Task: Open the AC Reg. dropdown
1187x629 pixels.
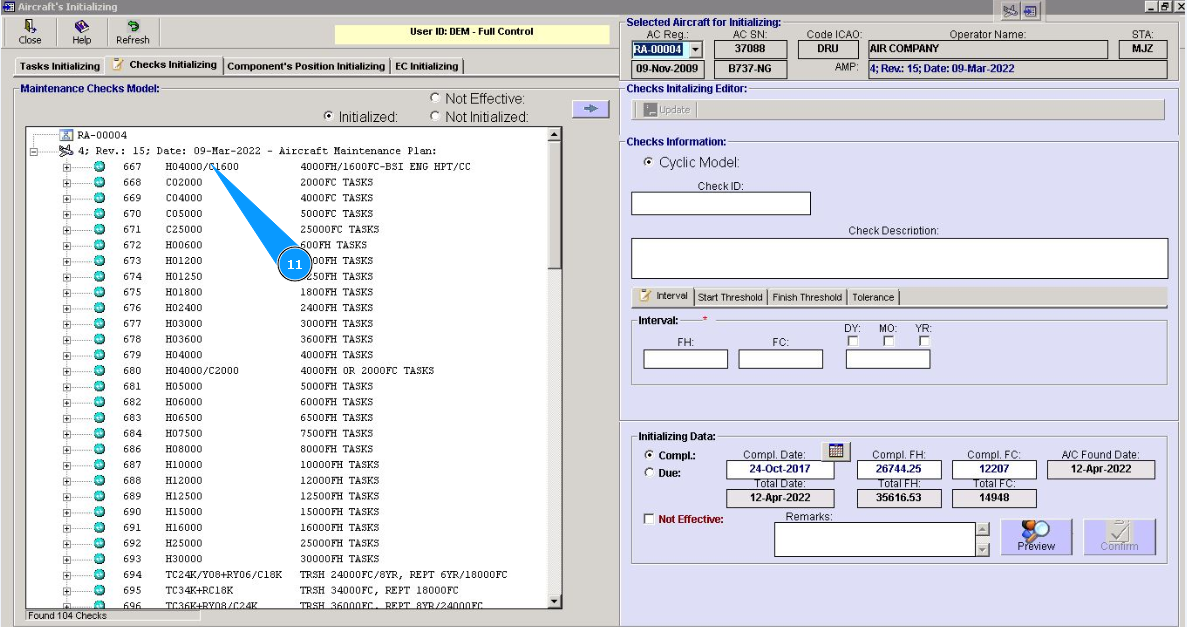Action: (x=696, y=49)
